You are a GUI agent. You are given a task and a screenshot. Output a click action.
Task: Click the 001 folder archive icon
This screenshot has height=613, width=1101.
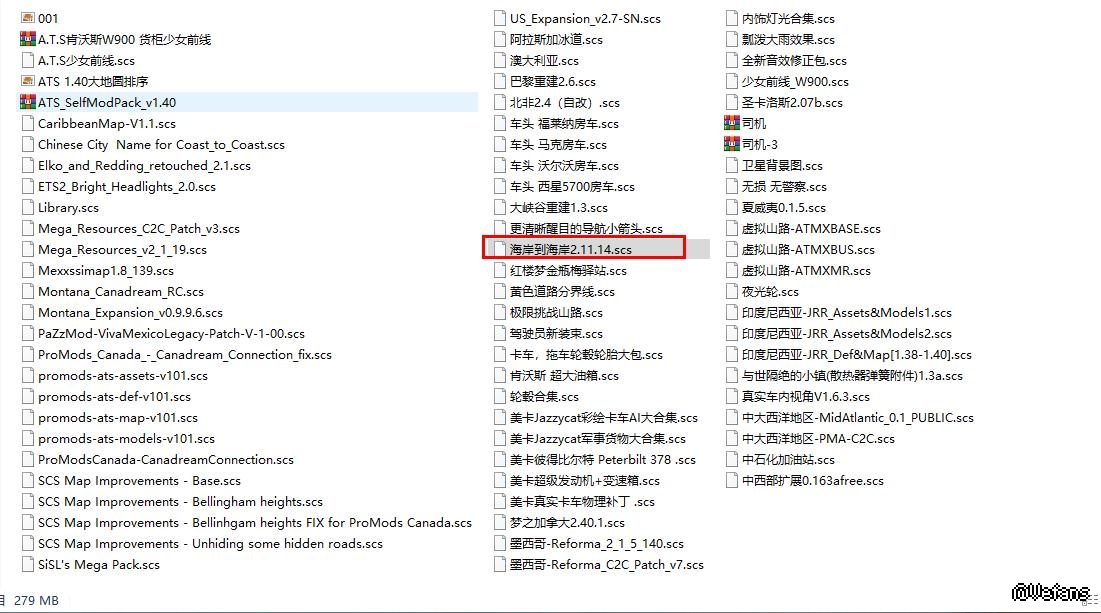click(x=28, y=18)
